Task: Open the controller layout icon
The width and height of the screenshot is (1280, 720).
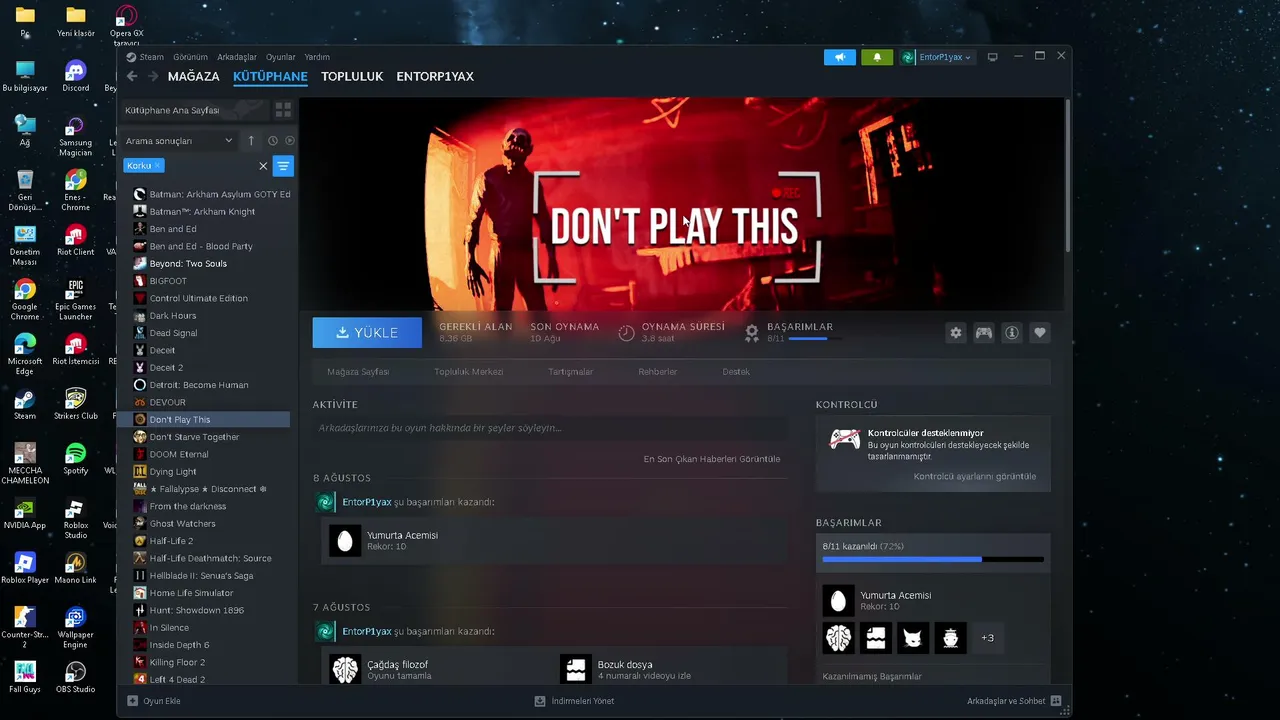Action: click(x=984, y=333)
